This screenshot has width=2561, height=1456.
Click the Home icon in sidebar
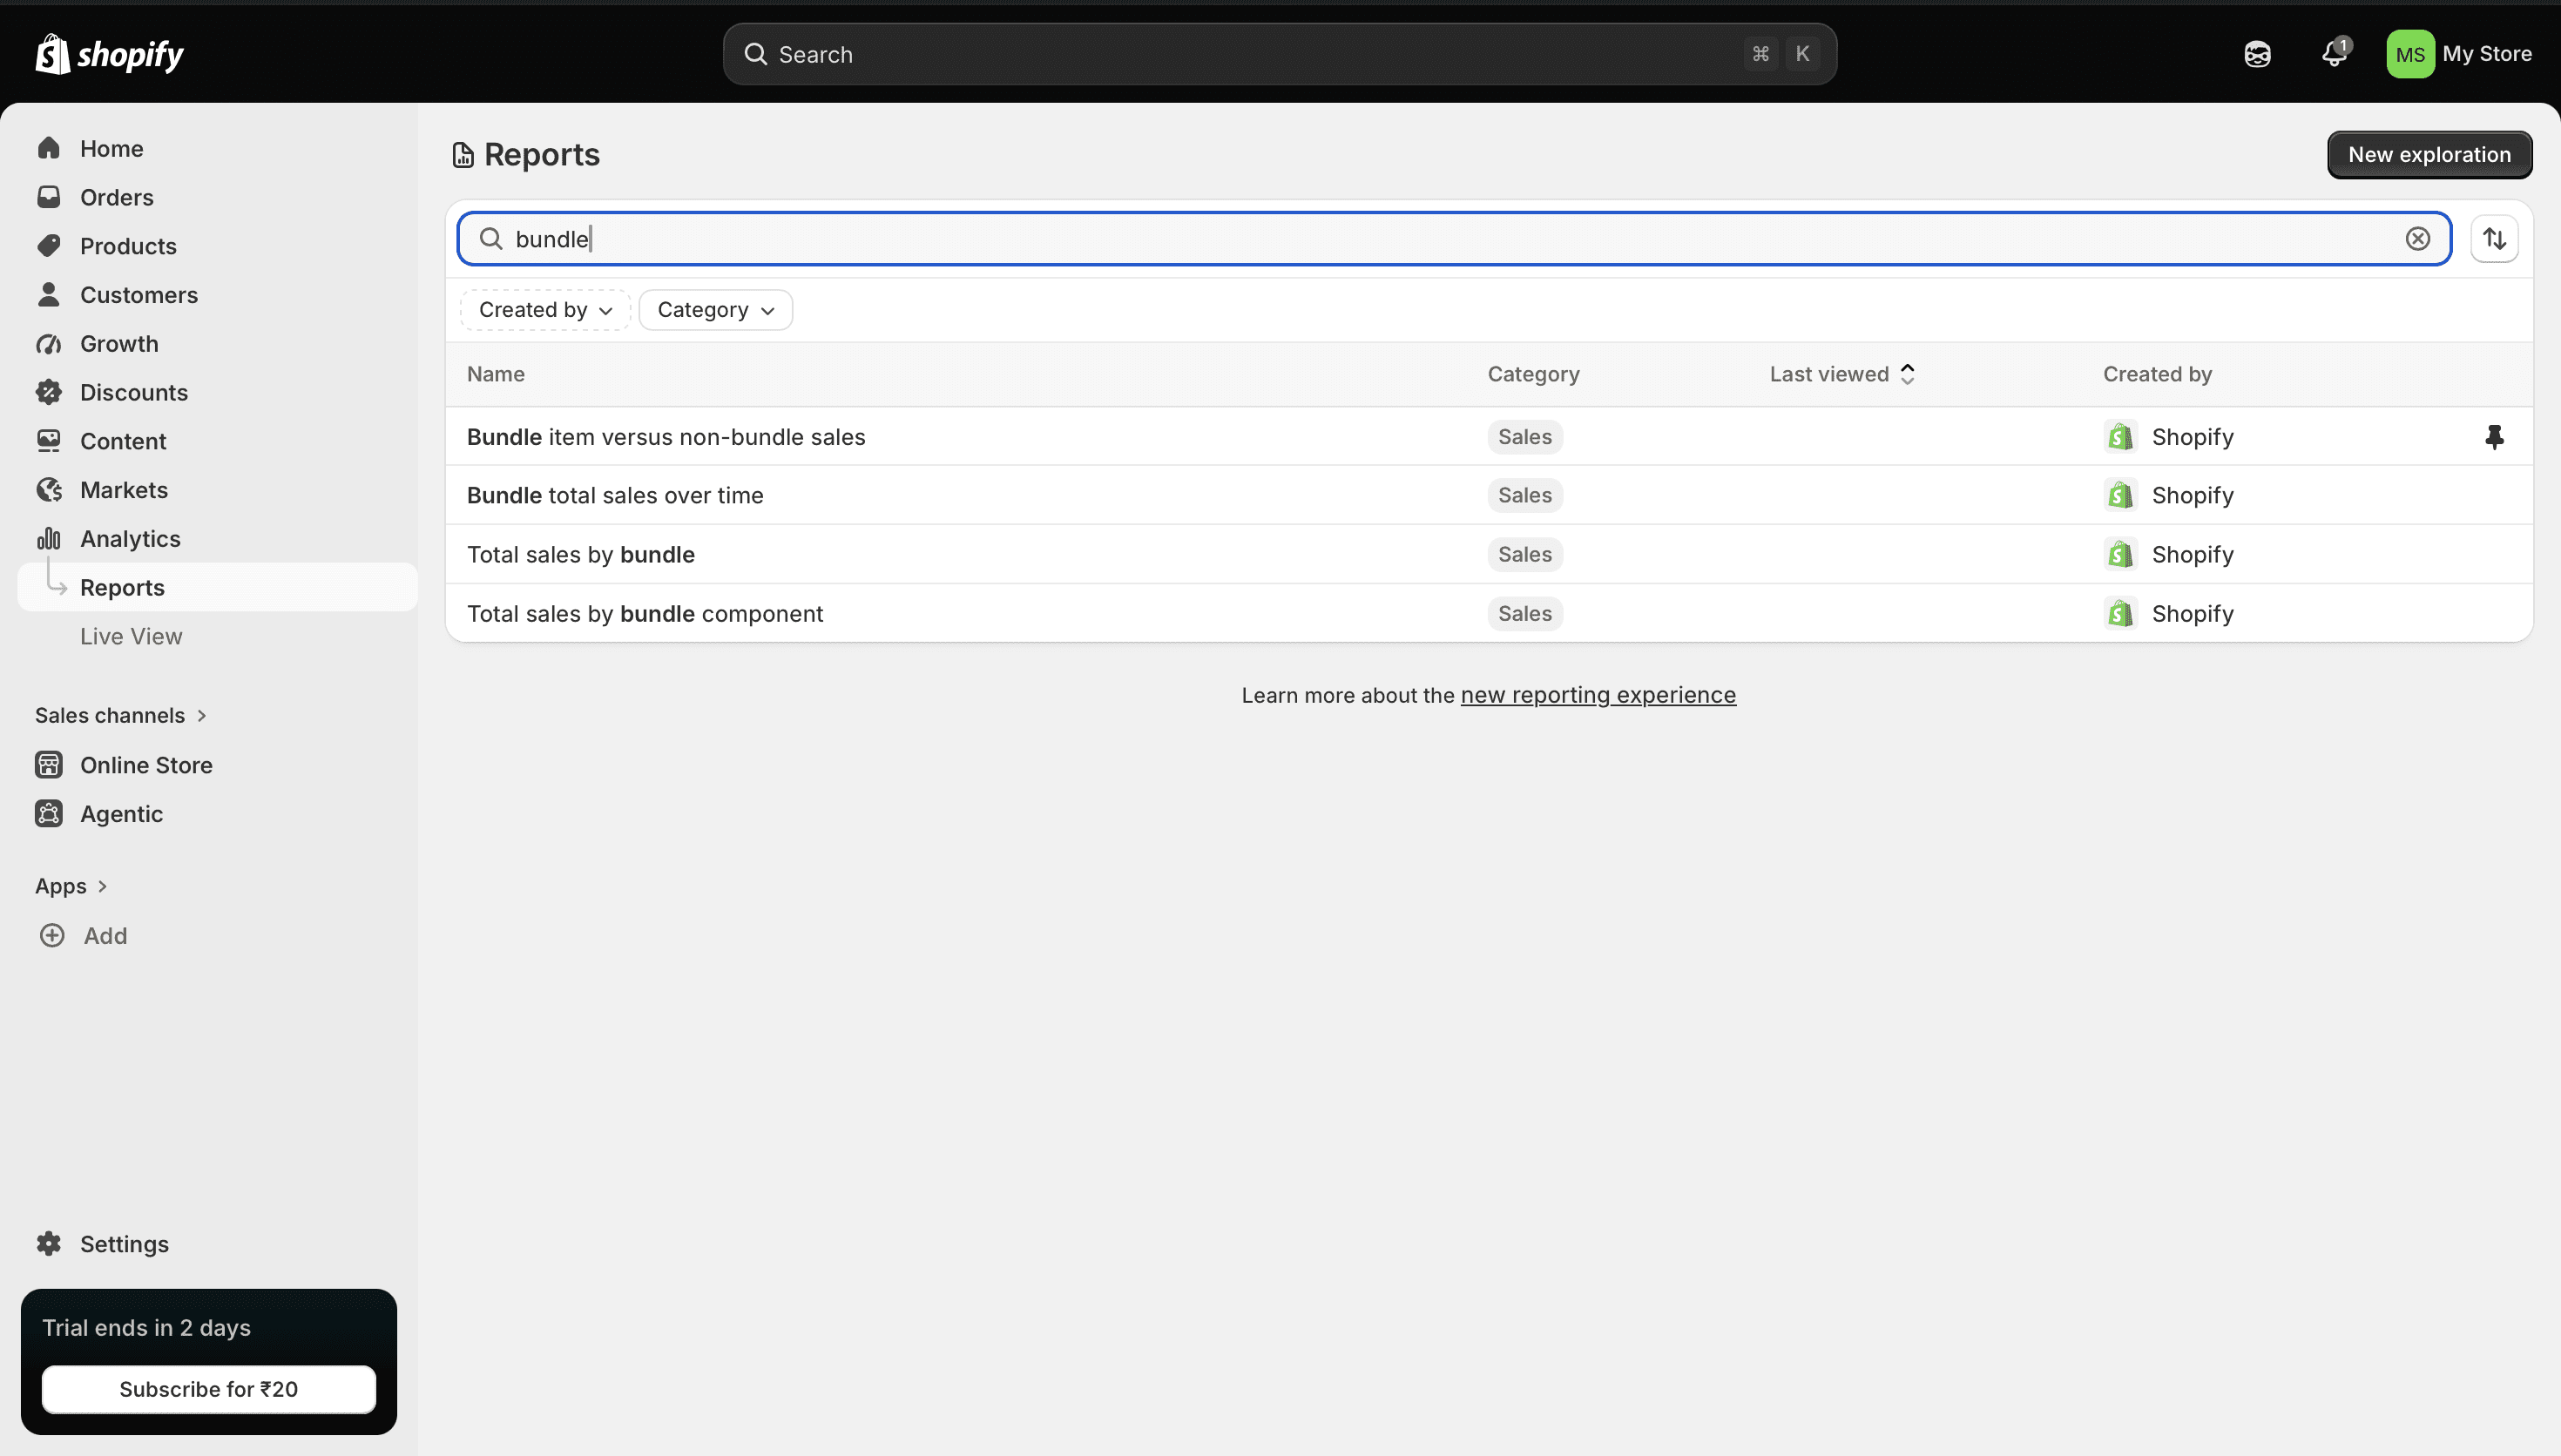click(49, 148)
